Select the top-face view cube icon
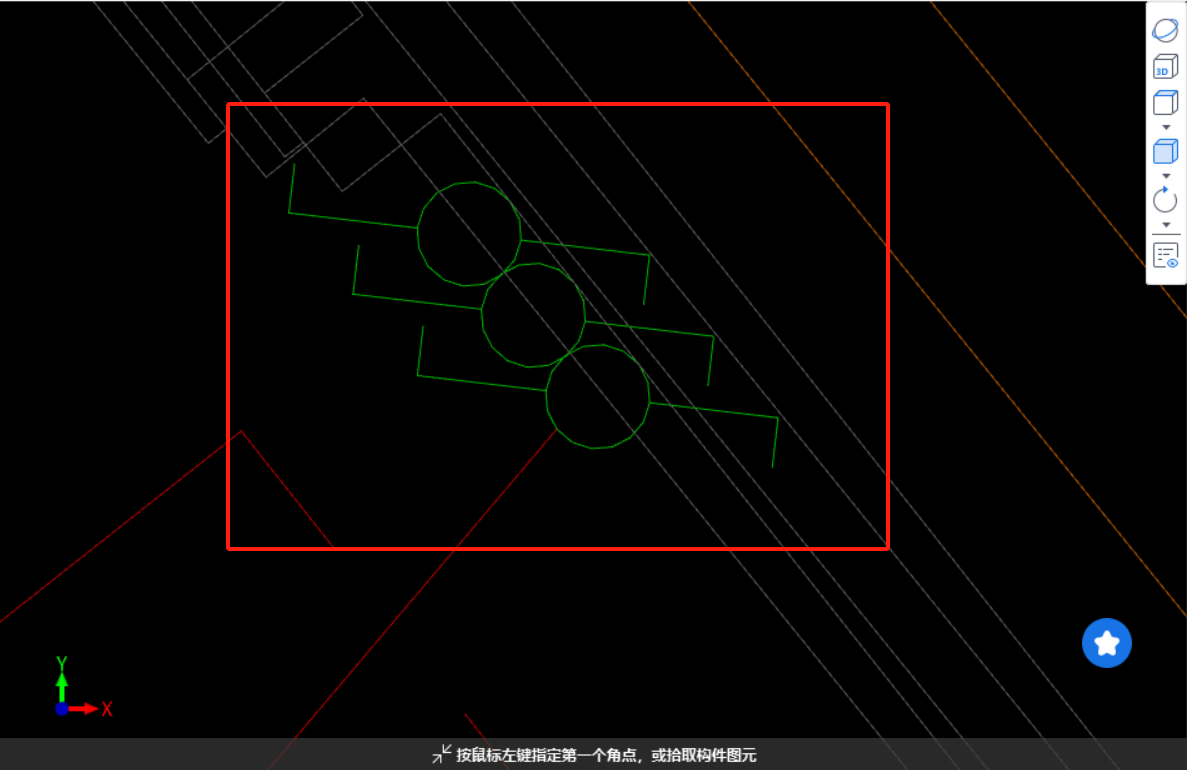 [x=1165, y=102]
